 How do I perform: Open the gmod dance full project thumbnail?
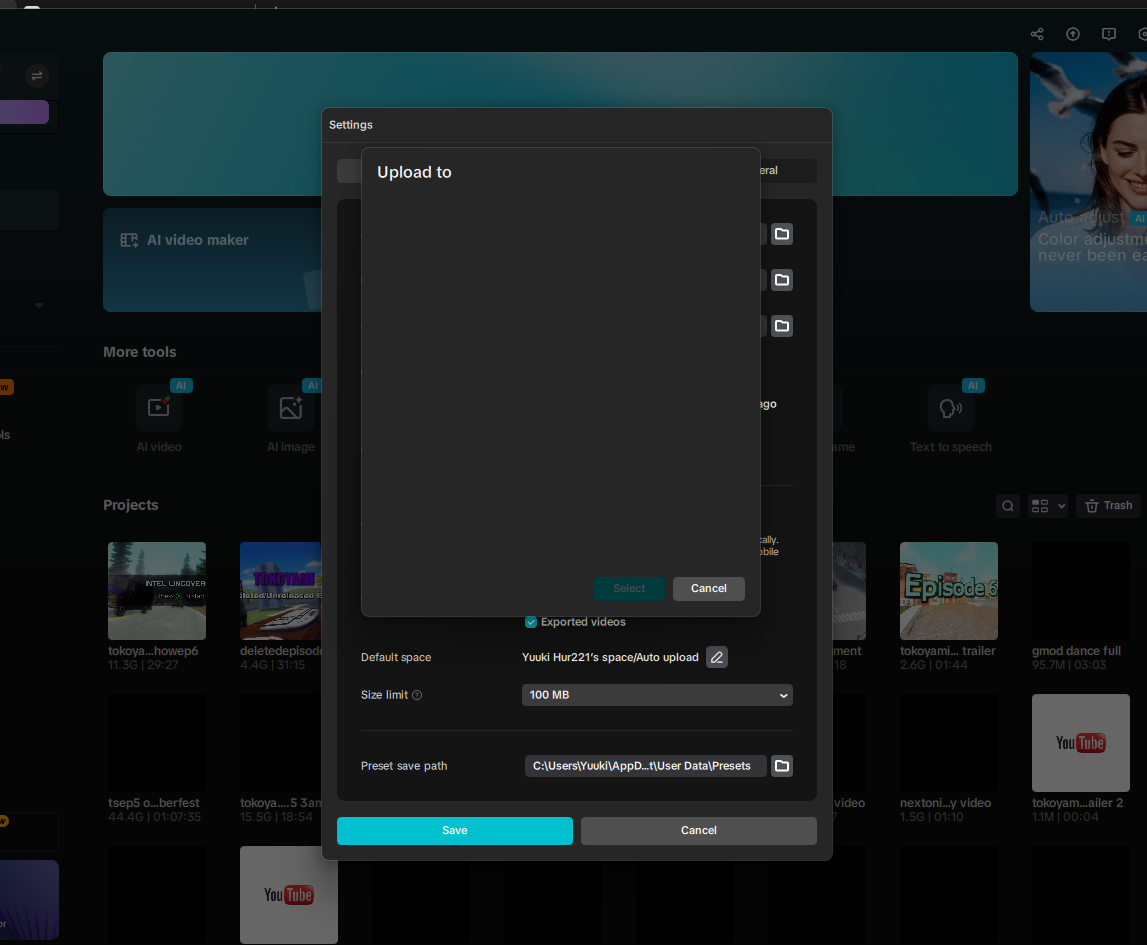1080,591
